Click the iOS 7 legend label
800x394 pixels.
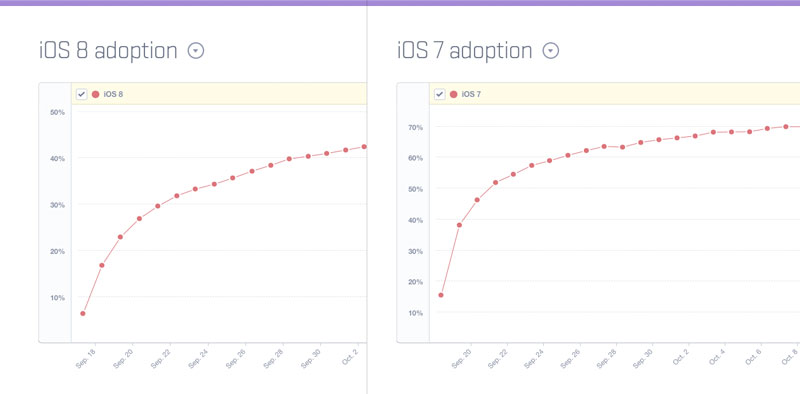point(471,94)
